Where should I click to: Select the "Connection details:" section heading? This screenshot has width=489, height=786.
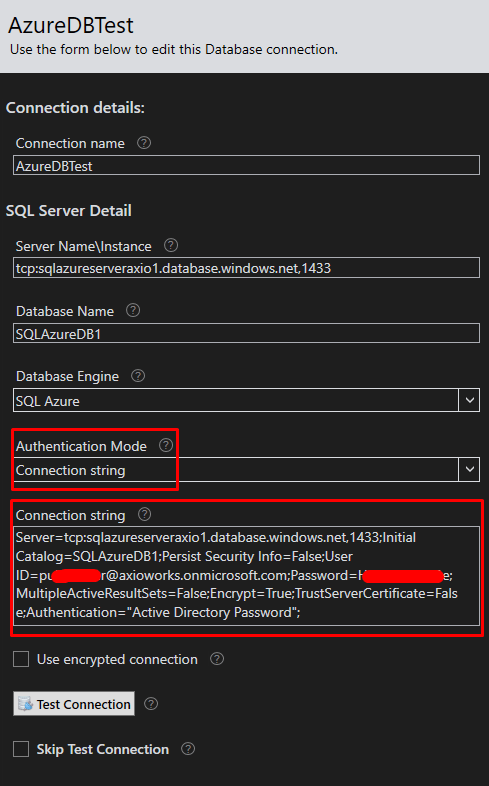click(x=75, y=108)
